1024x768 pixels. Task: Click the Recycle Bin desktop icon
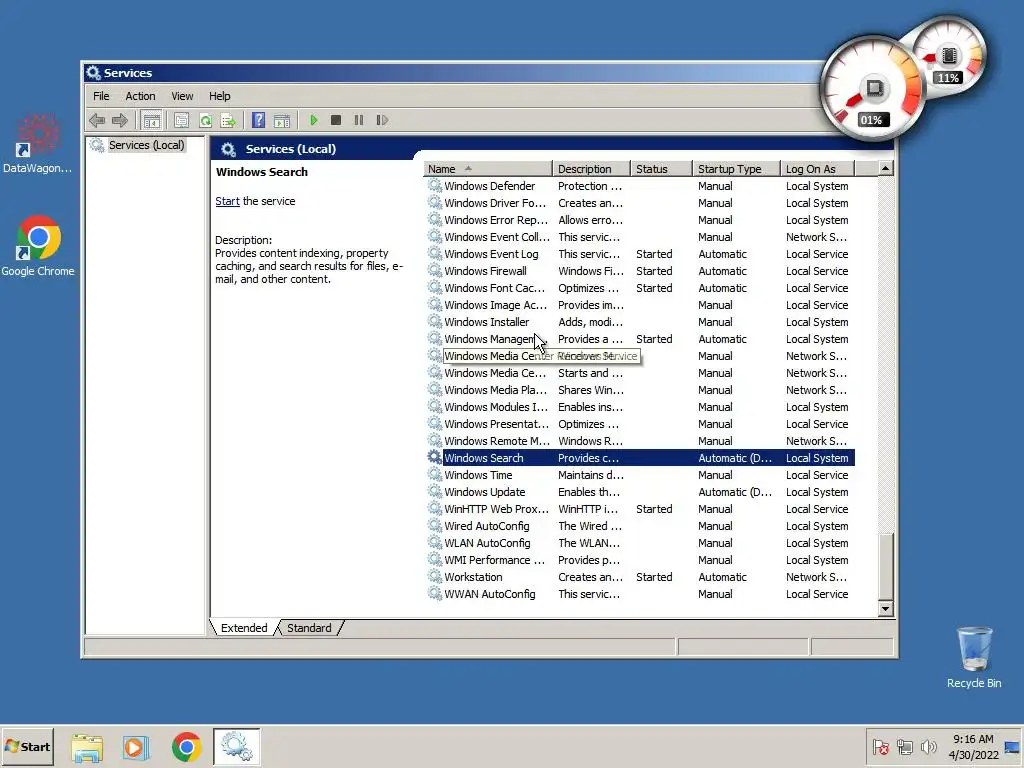(974, 648)
